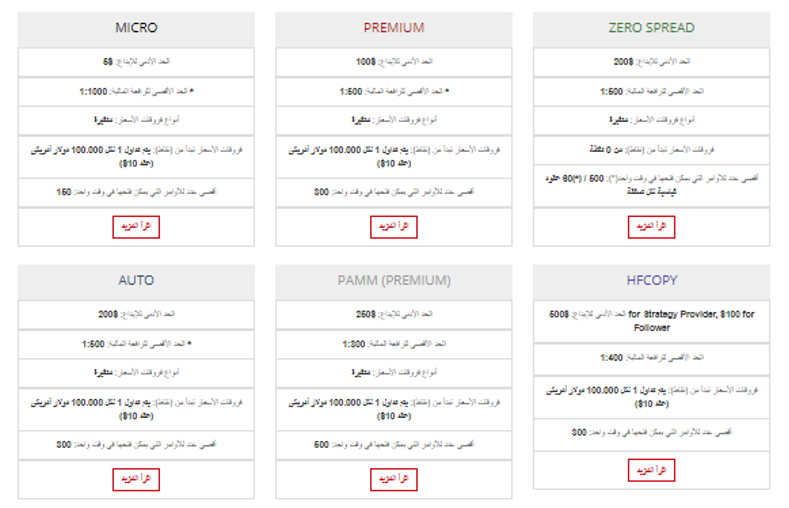Screen dimensions: 789x508
Task: Open the ZERO SPREAD account heading
Action: click(x=651, y=28)
